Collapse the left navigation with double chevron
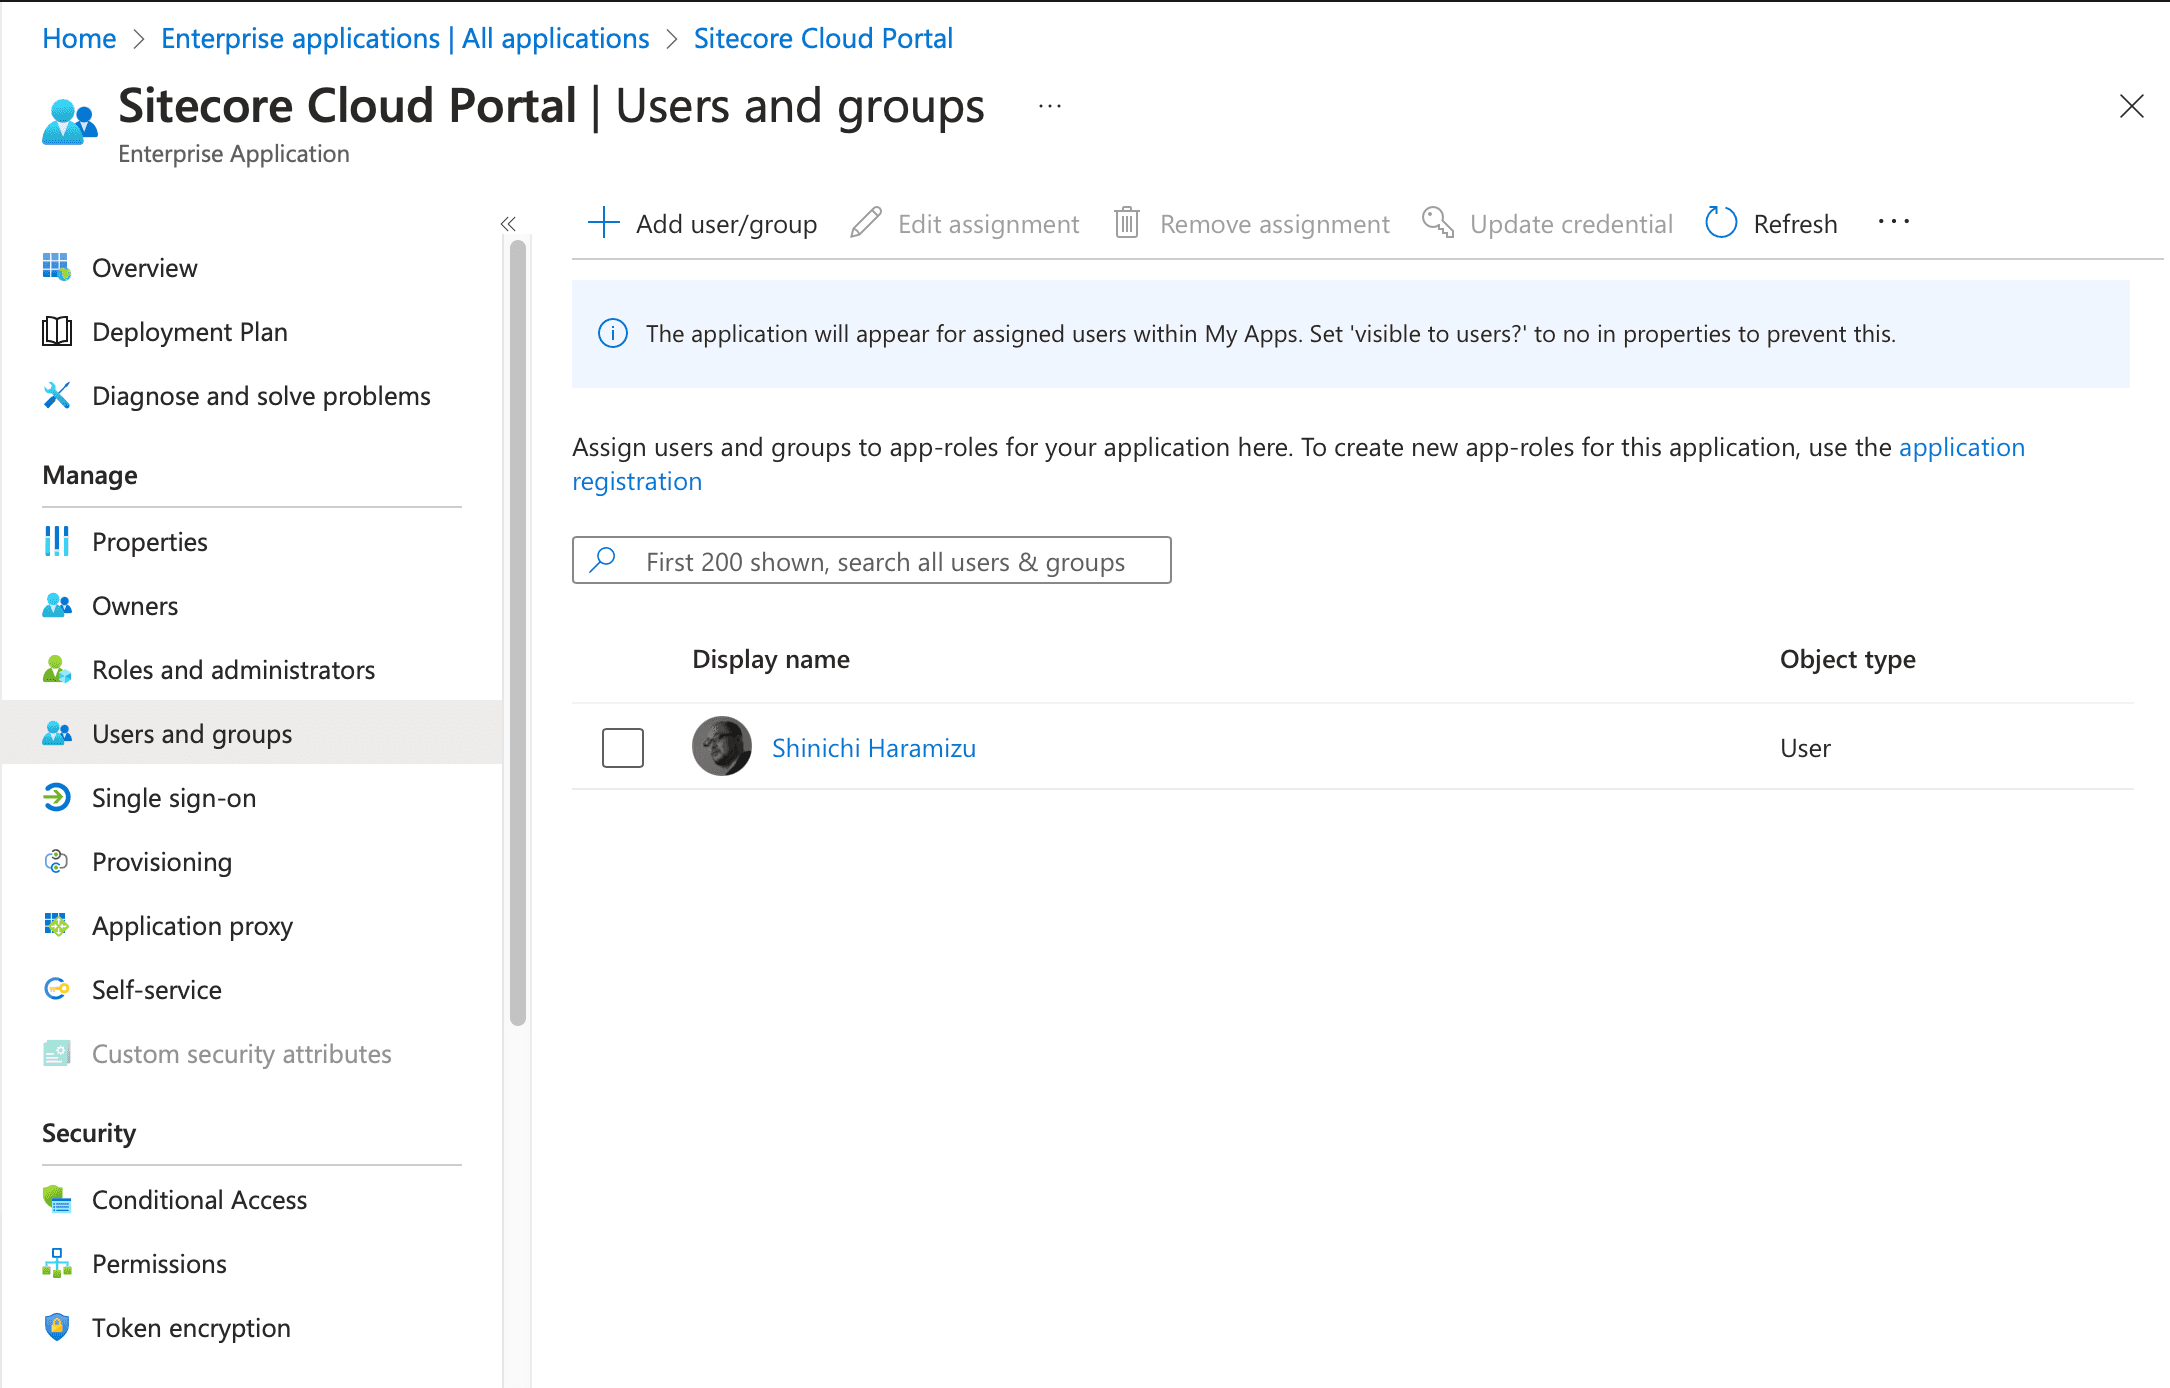2170x1388 pixels. pyautogui.click(x=508, y=223)
